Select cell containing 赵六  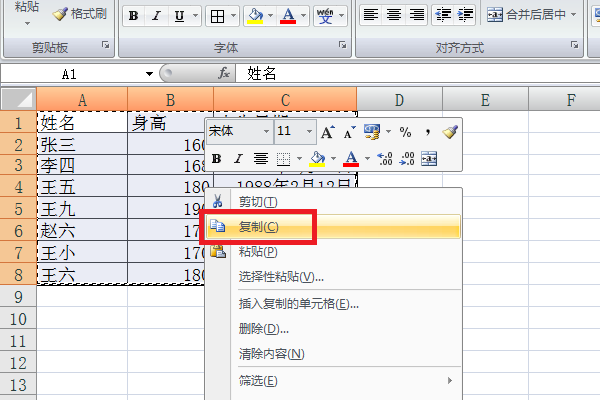pyautogui.click(x=82, y=230)
